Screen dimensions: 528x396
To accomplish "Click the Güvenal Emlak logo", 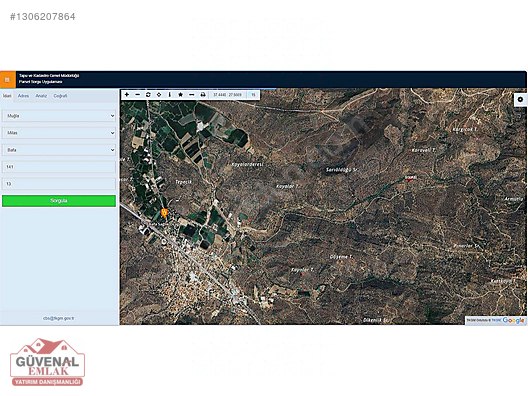I will pyautogui.click(x=47, y=362).
